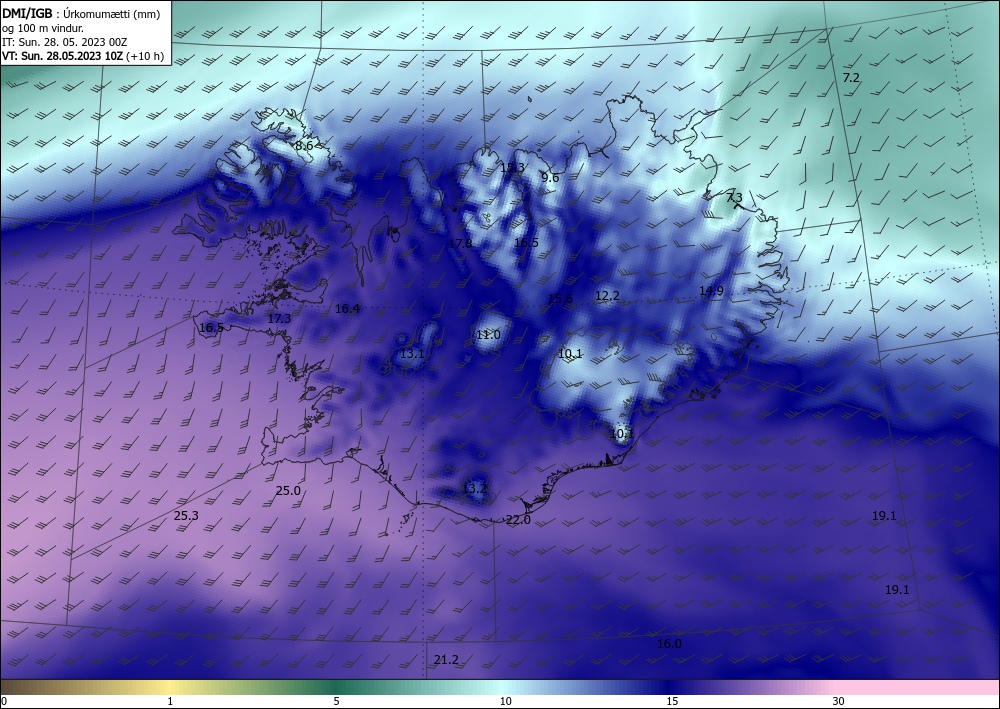The image size is (1000, 709).
Task: Click the 14.9 value label
Action: (x=711, y=291)
